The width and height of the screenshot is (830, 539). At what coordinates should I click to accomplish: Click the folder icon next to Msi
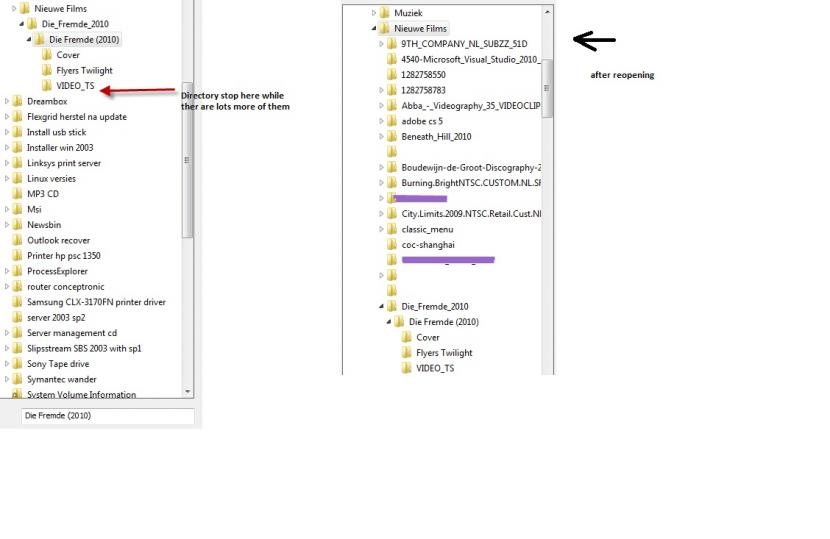(x=17, y=209)
